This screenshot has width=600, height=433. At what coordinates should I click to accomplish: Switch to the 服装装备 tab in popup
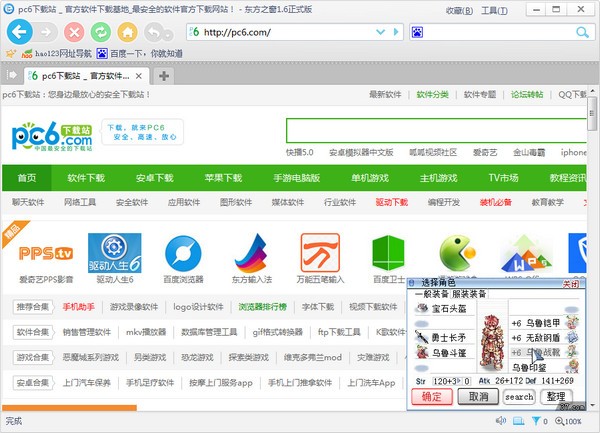[469, 294]
